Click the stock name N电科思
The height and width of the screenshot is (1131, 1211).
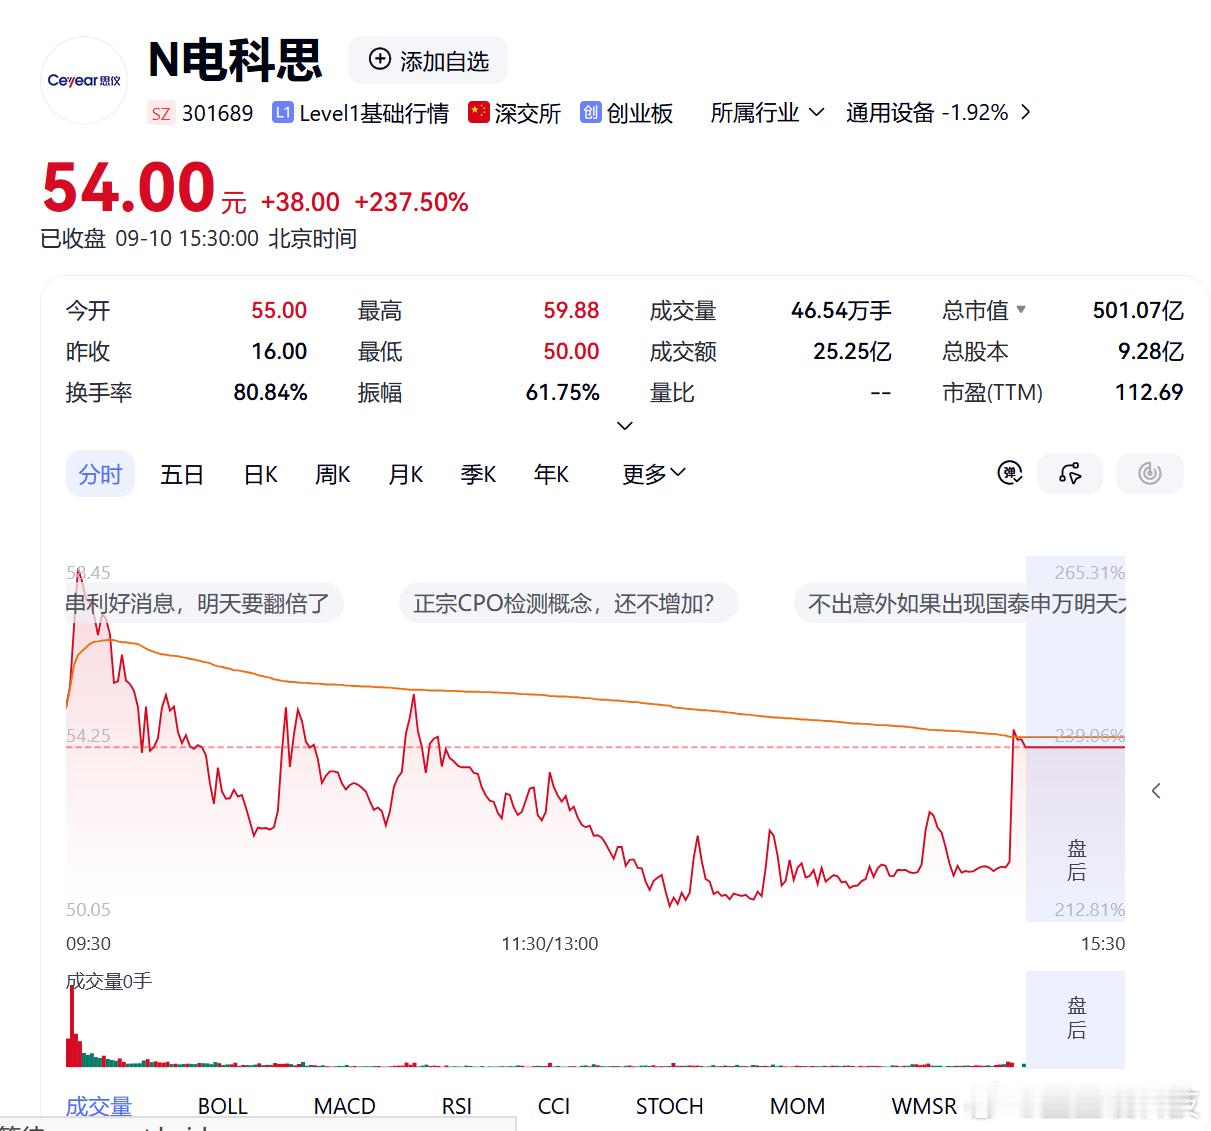[x=235, y=60]
